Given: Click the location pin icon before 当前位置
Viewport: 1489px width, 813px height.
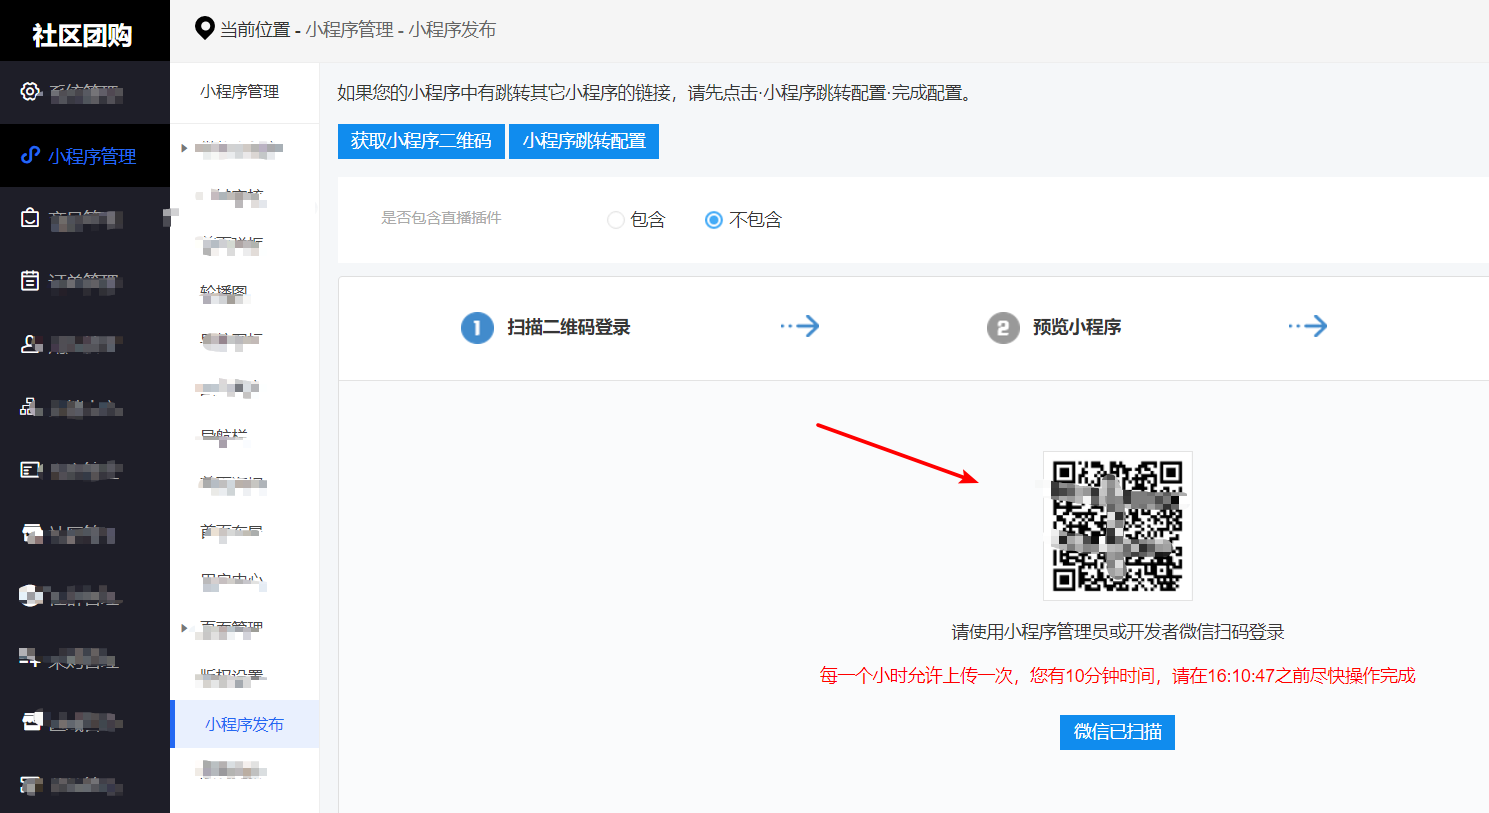Looking at the screenshot, I should pyautogui.click(x=205, y=28).
